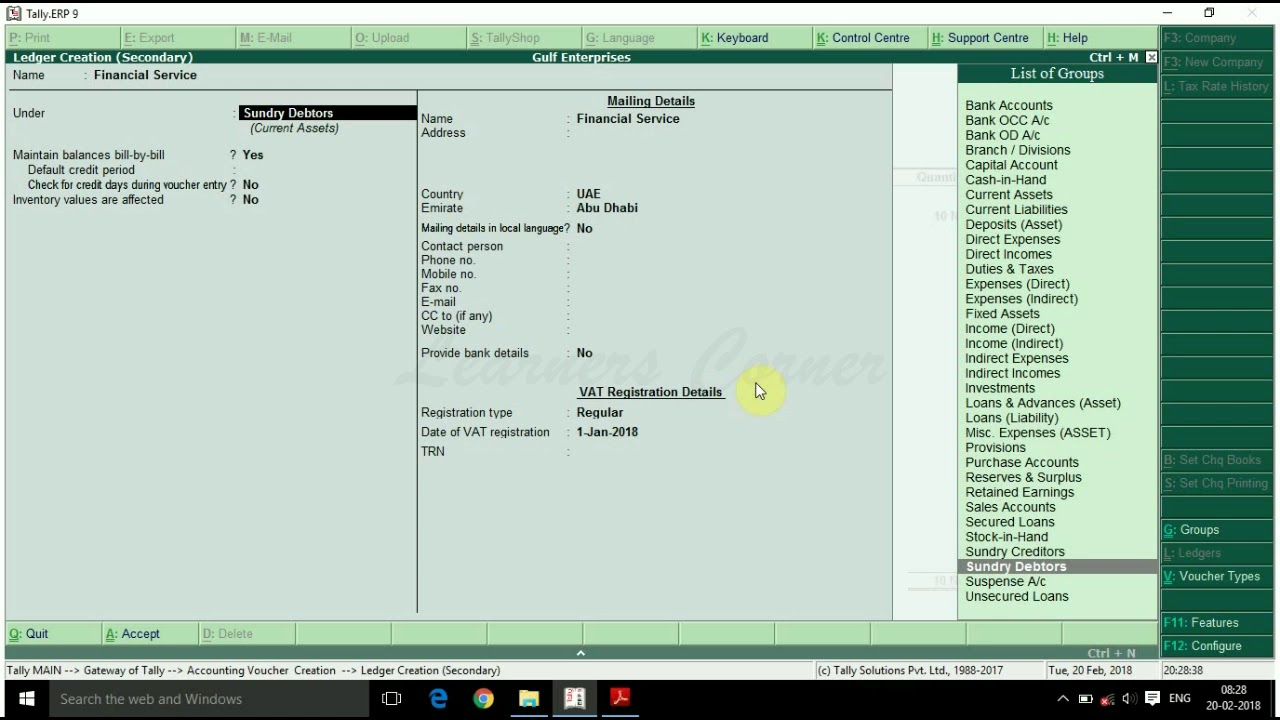Open volume control in system tray
This screenshot has width=1280, height=720.
[1129, 699]
